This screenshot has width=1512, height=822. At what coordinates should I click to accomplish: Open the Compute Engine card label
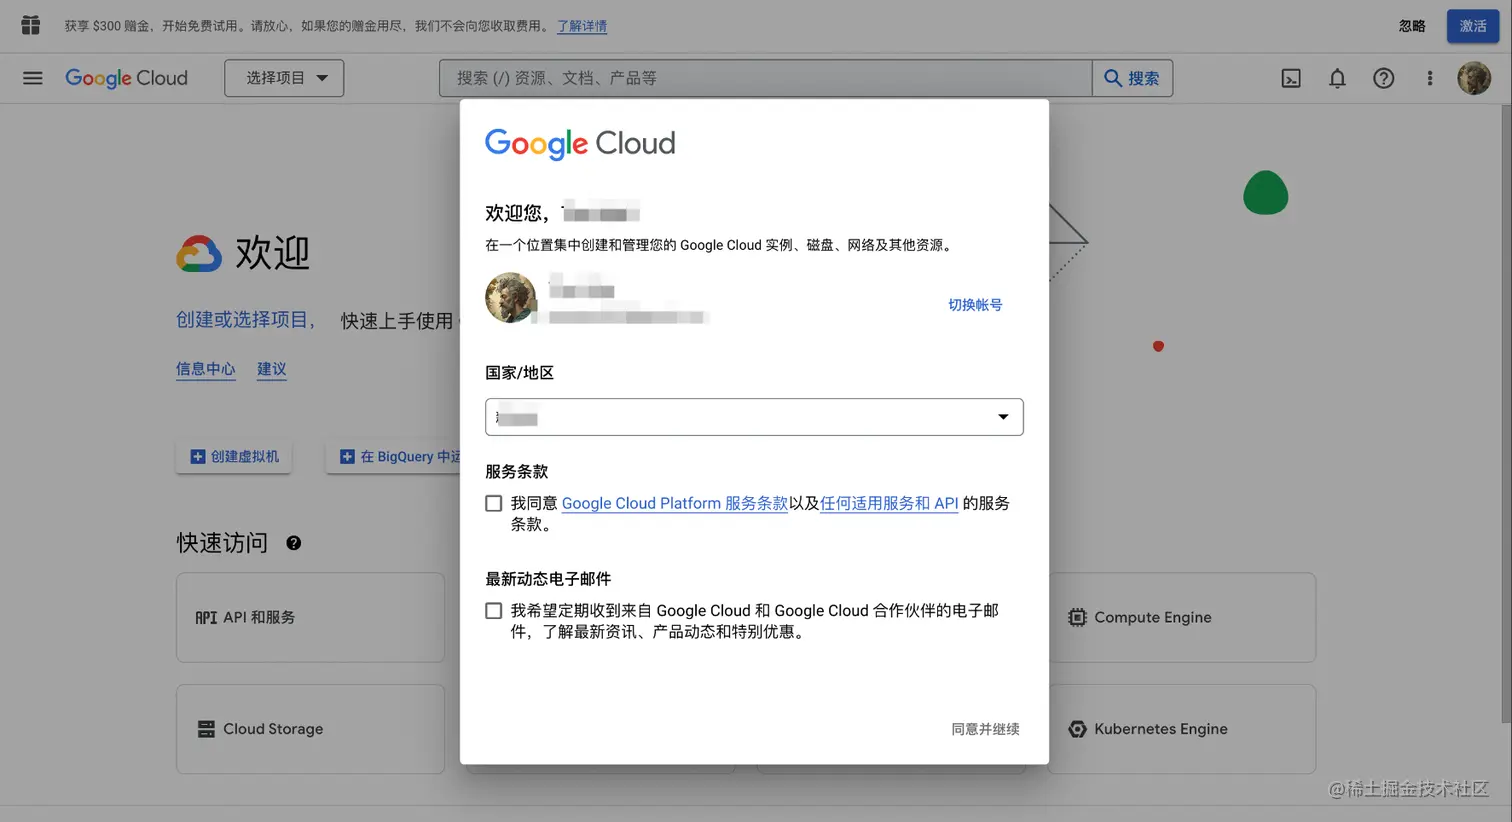[x=1153, y=618]
